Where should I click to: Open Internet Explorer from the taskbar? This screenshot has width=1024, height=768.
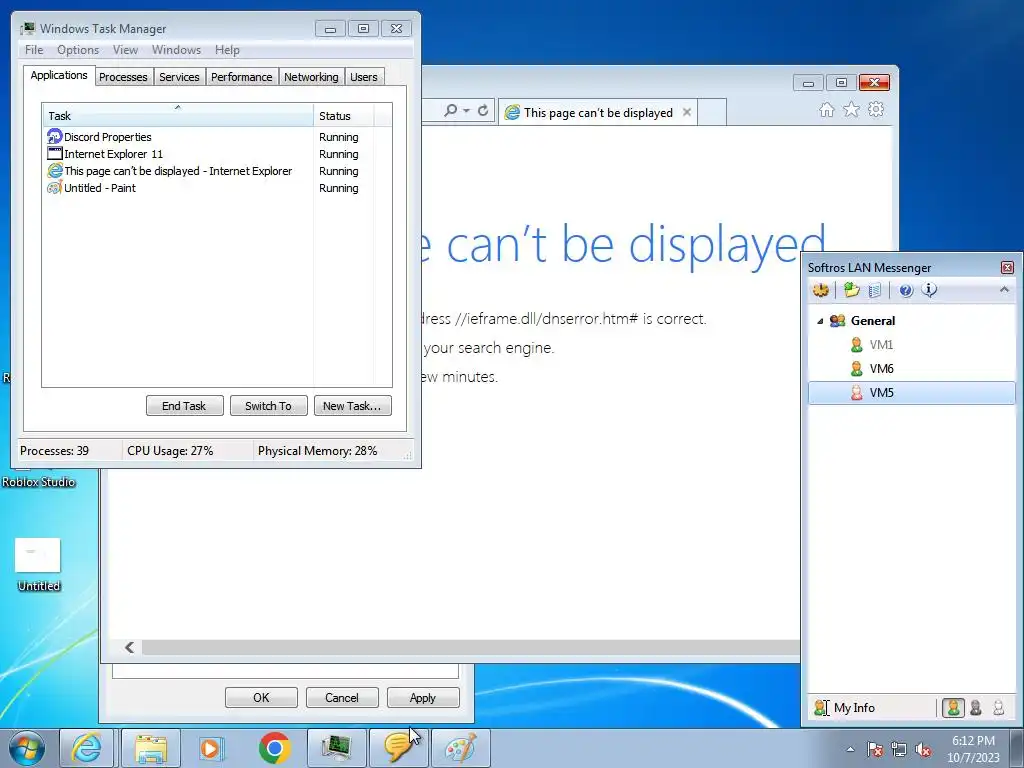(x=86, y=748)
